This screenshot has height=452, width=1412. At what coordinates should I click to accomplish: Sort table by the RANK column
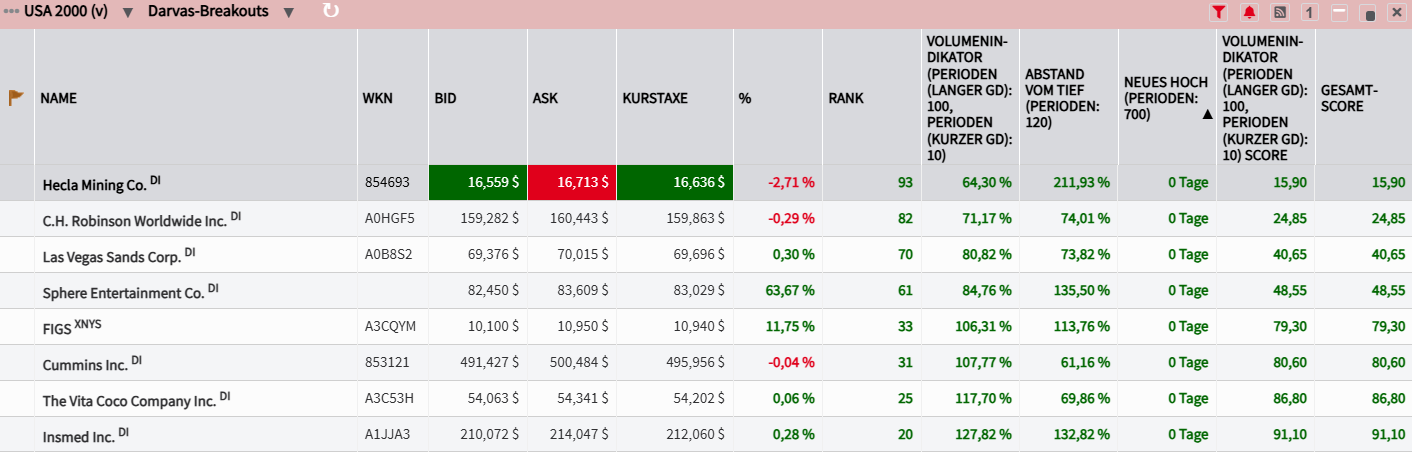[x=846, y=98]
